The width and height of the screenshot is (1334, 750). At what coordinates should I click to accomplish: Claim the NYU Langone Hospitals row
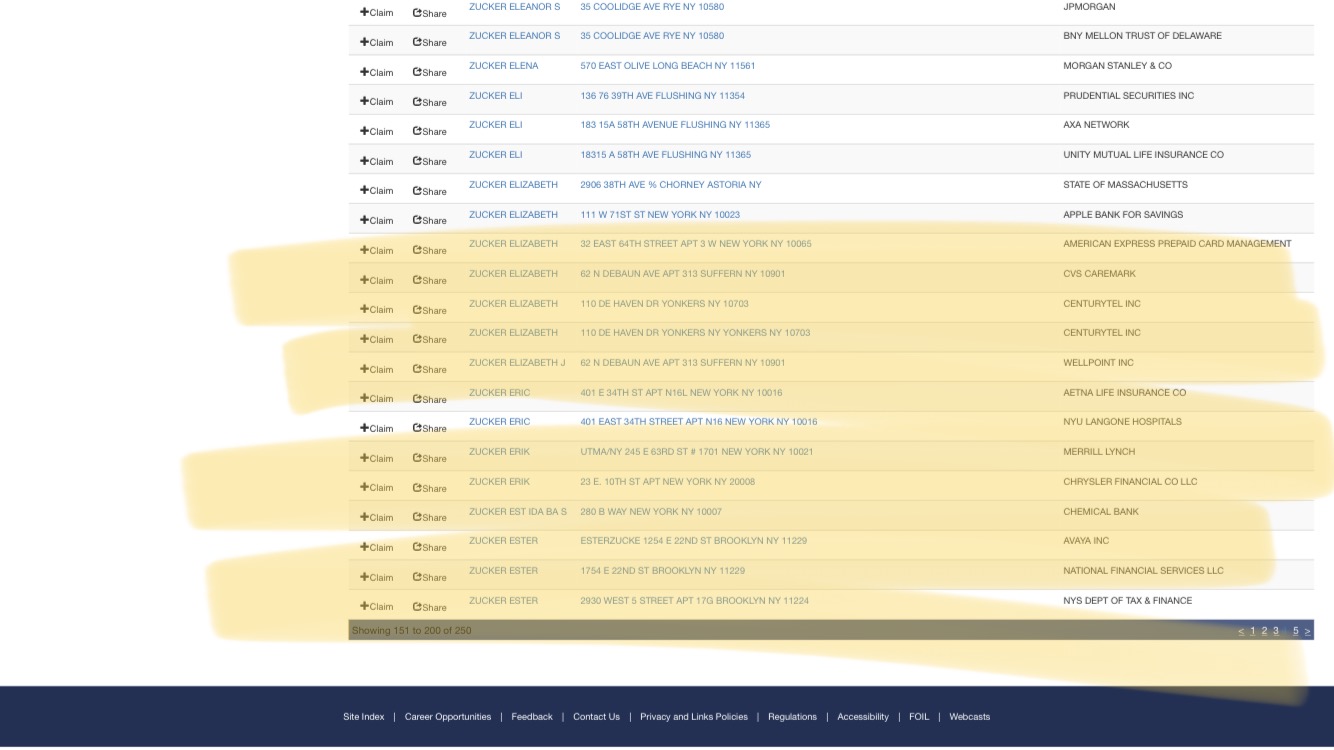click(377, 428)
